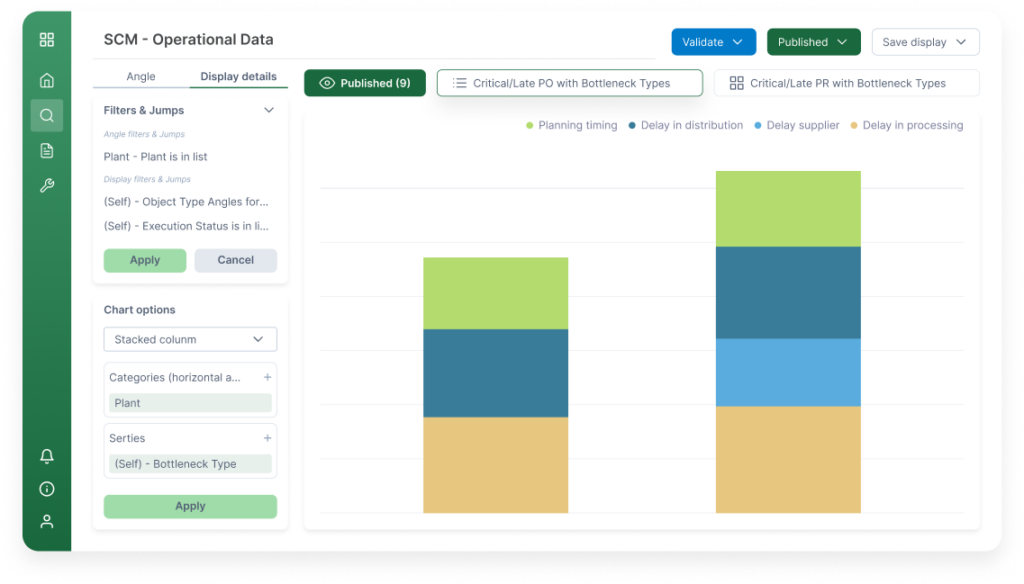
Task: Apply the Filters & Jumps changes
Action: click(x=144, y=260)
